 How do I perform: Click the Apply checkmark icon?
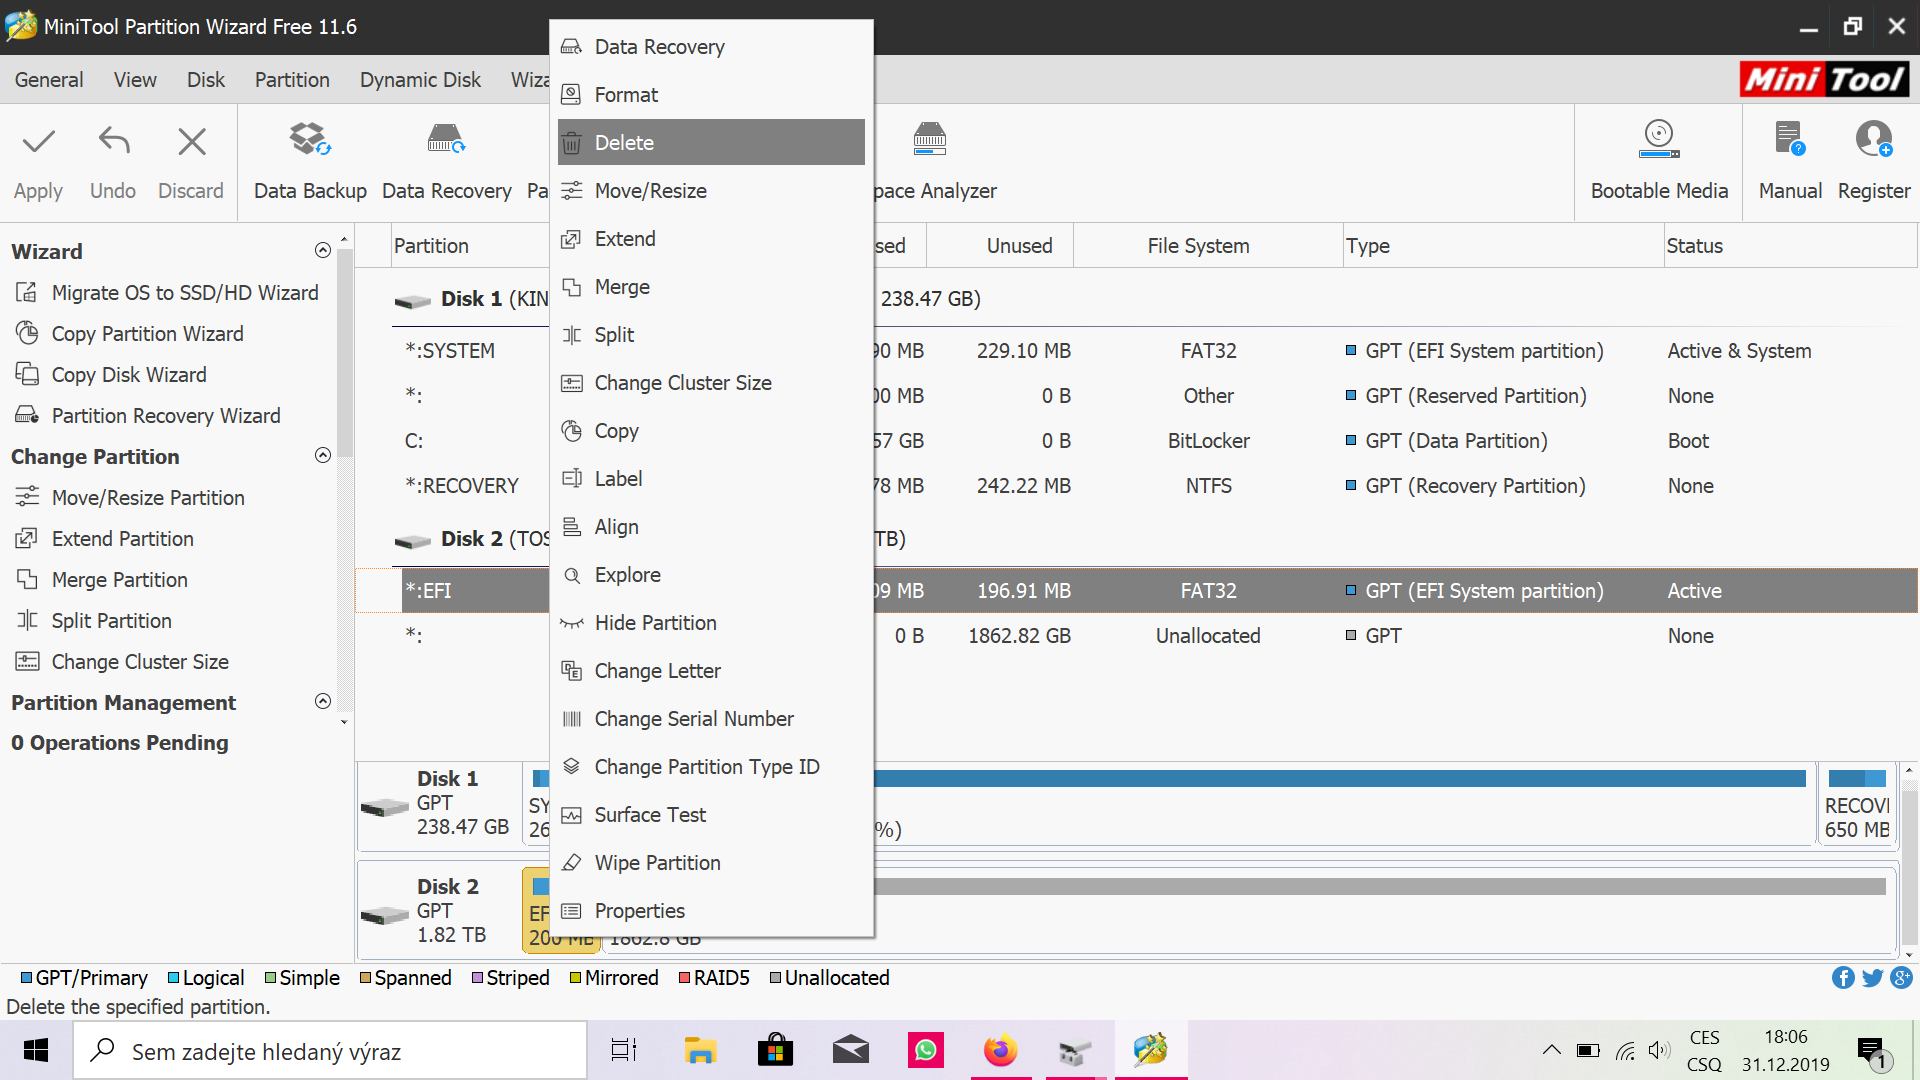point(38,142)
